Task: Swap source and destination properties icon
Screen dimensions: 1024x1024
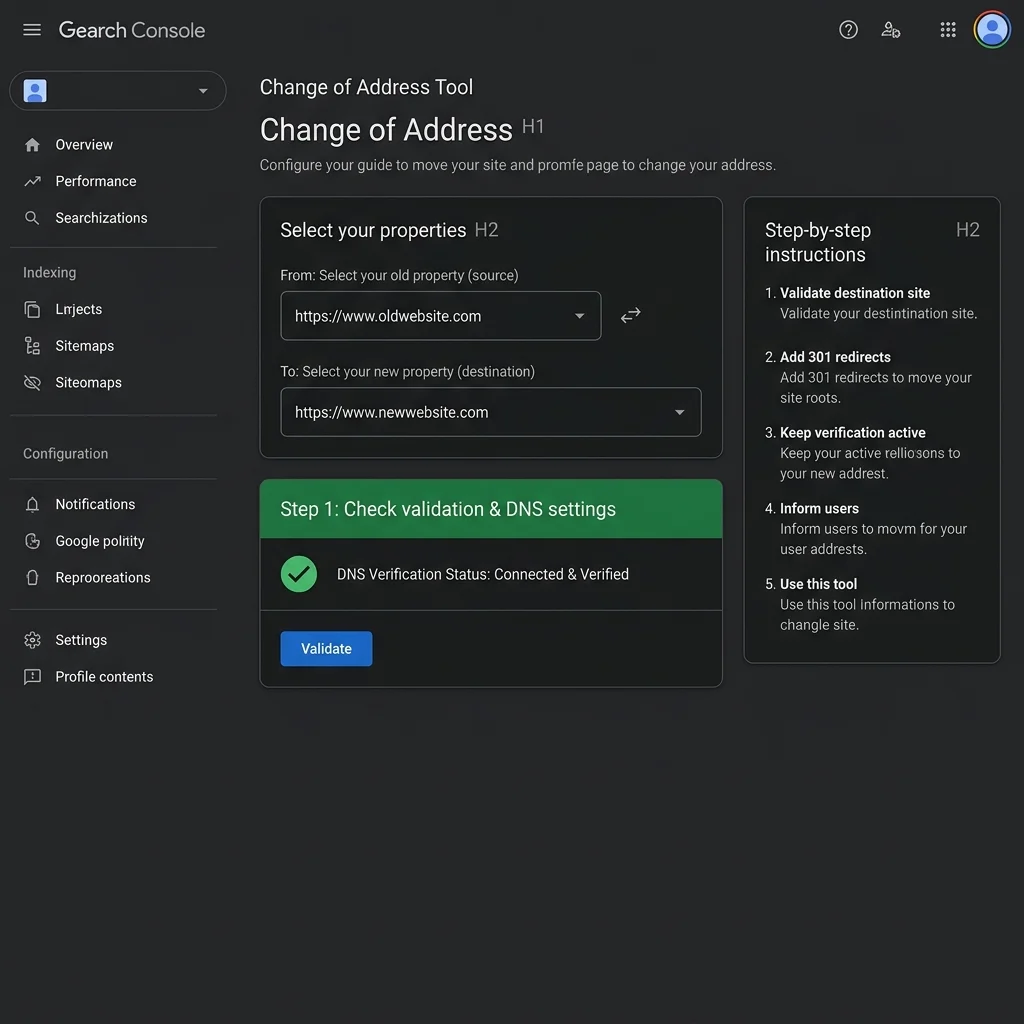Action: 630,315
